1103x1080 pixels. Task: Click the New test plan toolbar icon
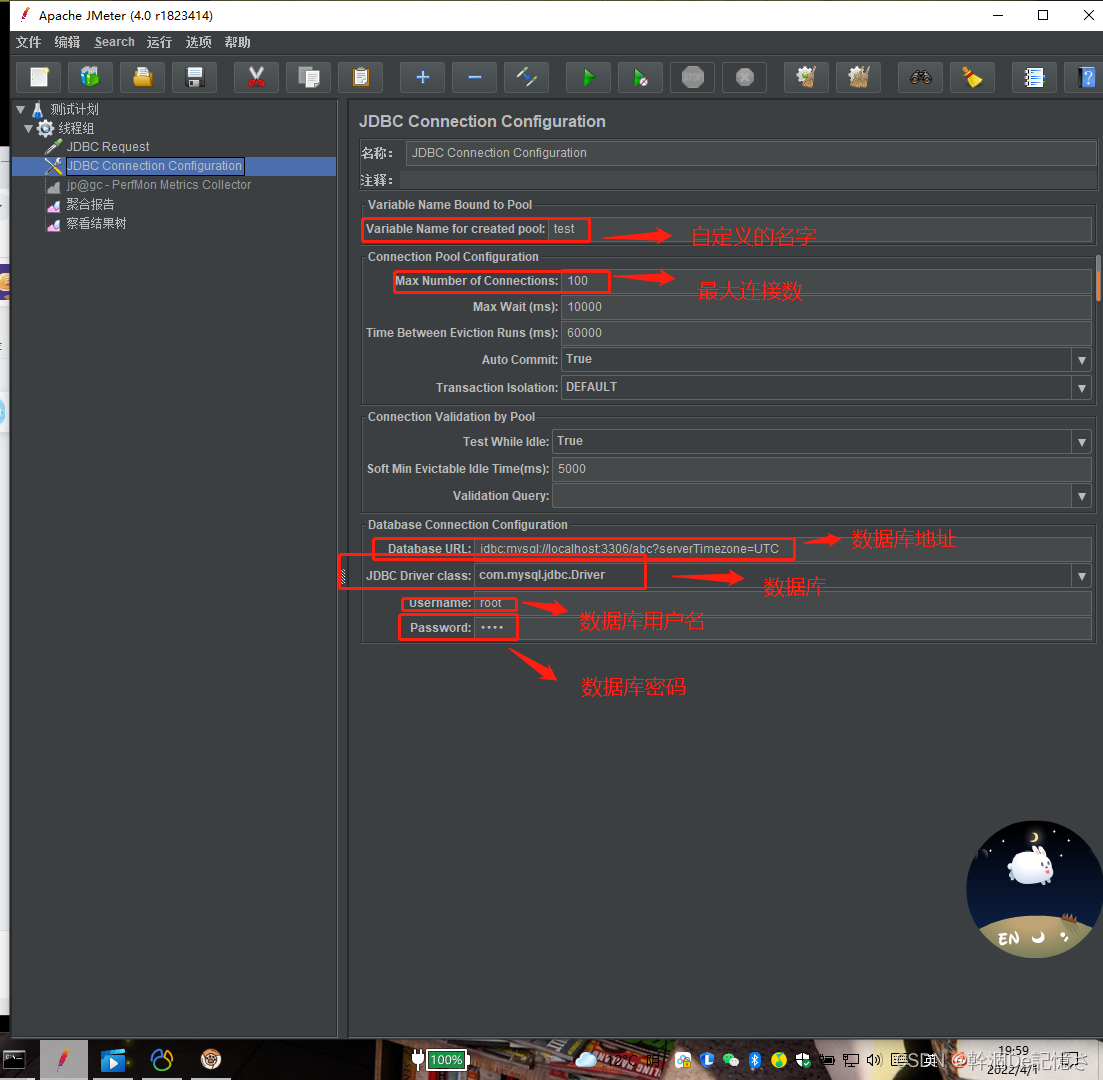(39, 77)
